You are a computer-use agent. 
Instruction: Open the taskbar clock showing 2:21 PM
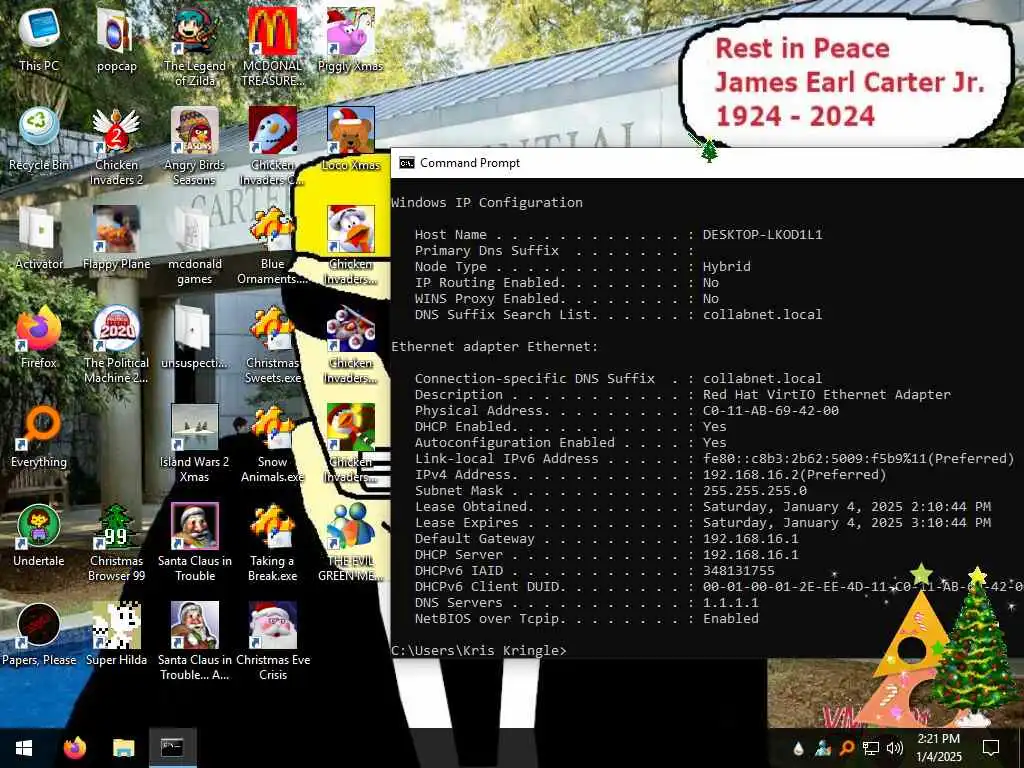tap(939, 748)
